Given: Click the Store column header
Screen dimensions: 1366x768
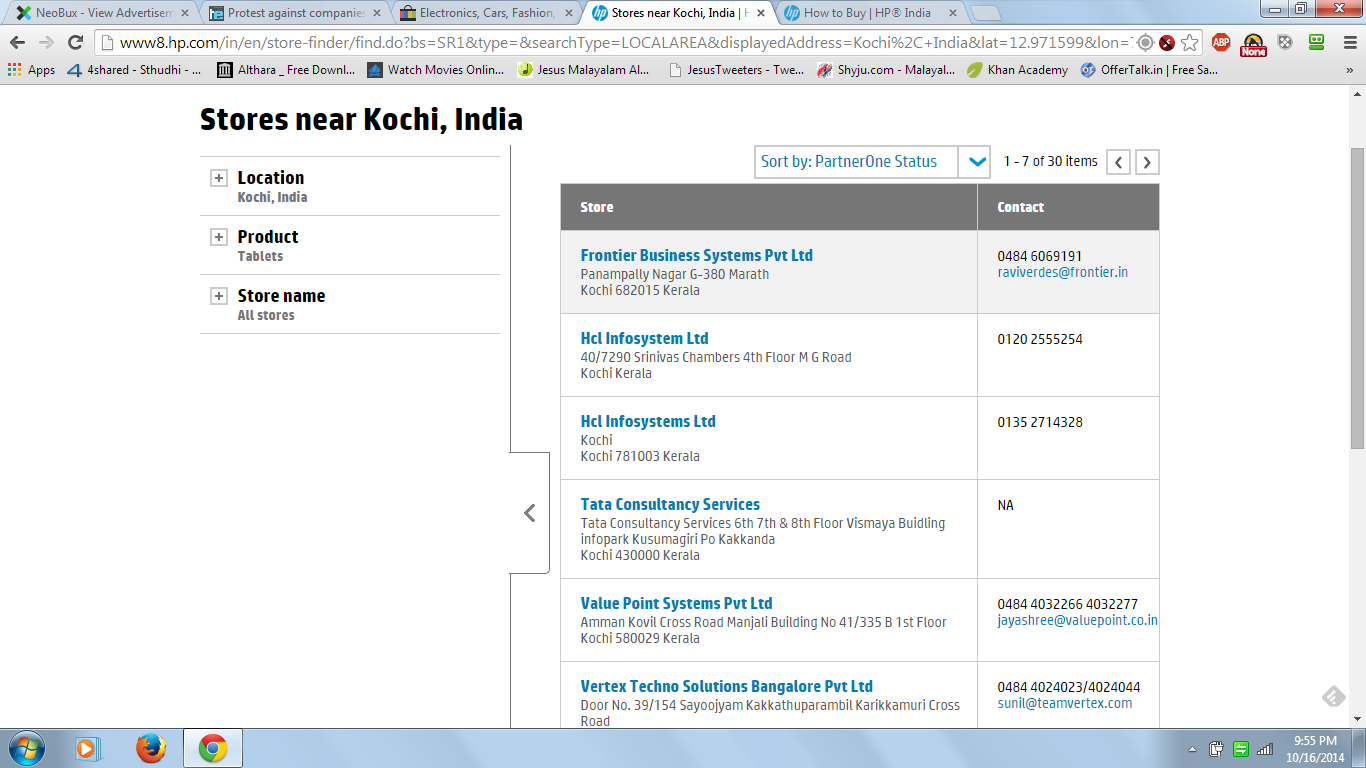Looking at the screenshot, I should (769, 207).
